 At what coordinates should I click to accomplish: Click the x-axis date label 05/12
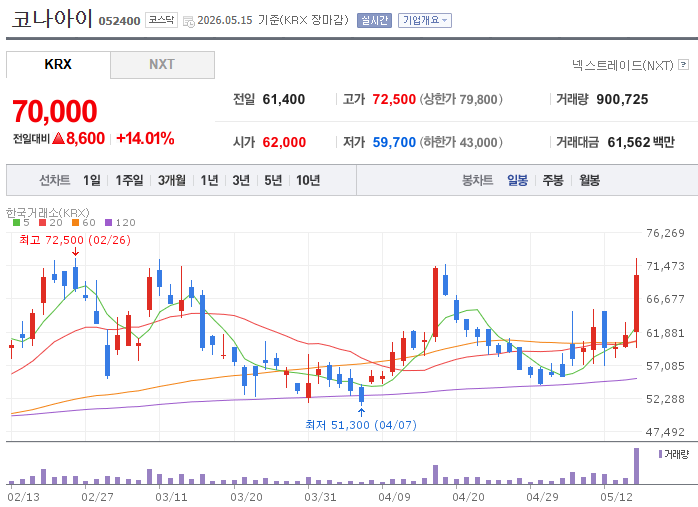pyautogui.click(x=617, y=497)
